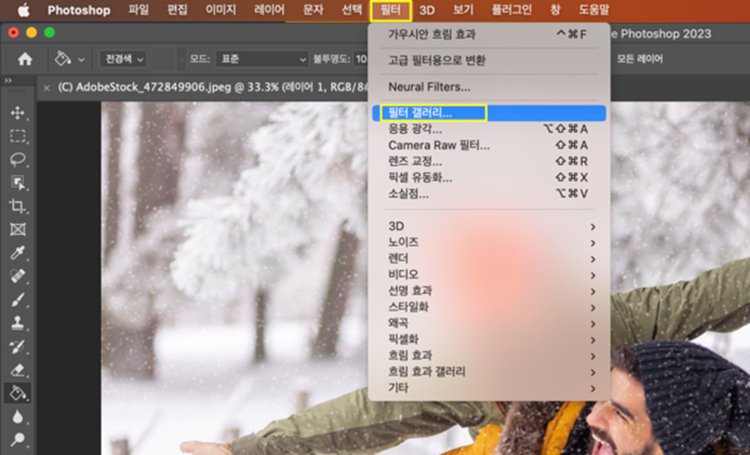Image resolution: width=750 pixels, height=455 pixels.
Task: Select the Clone Stamp tool
Action: 18,323
